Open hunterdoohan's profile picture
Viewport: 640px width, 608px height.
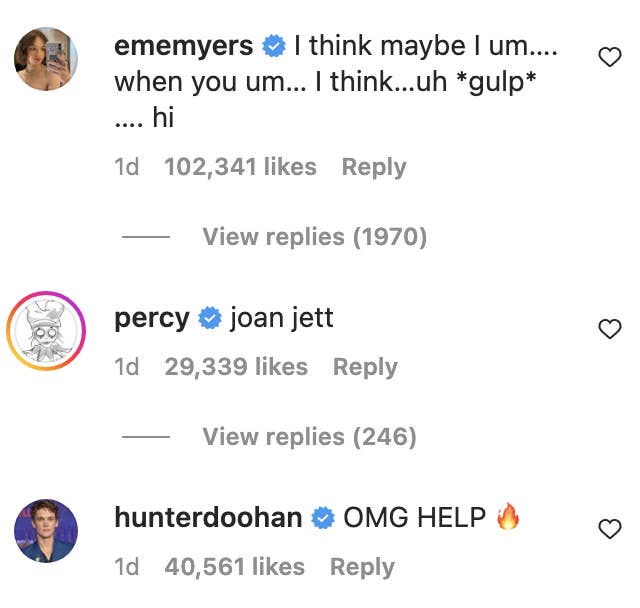click(46, 531)
